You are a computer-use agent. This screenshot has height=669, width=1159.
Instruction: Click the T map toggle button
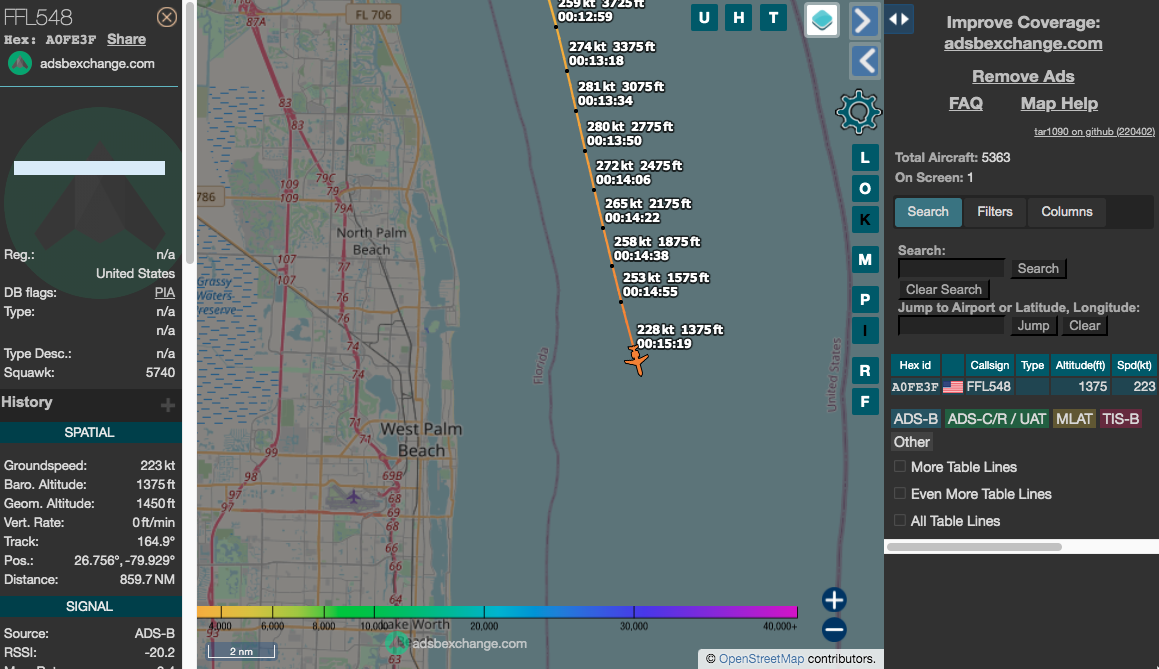click(x=773, y=18)
